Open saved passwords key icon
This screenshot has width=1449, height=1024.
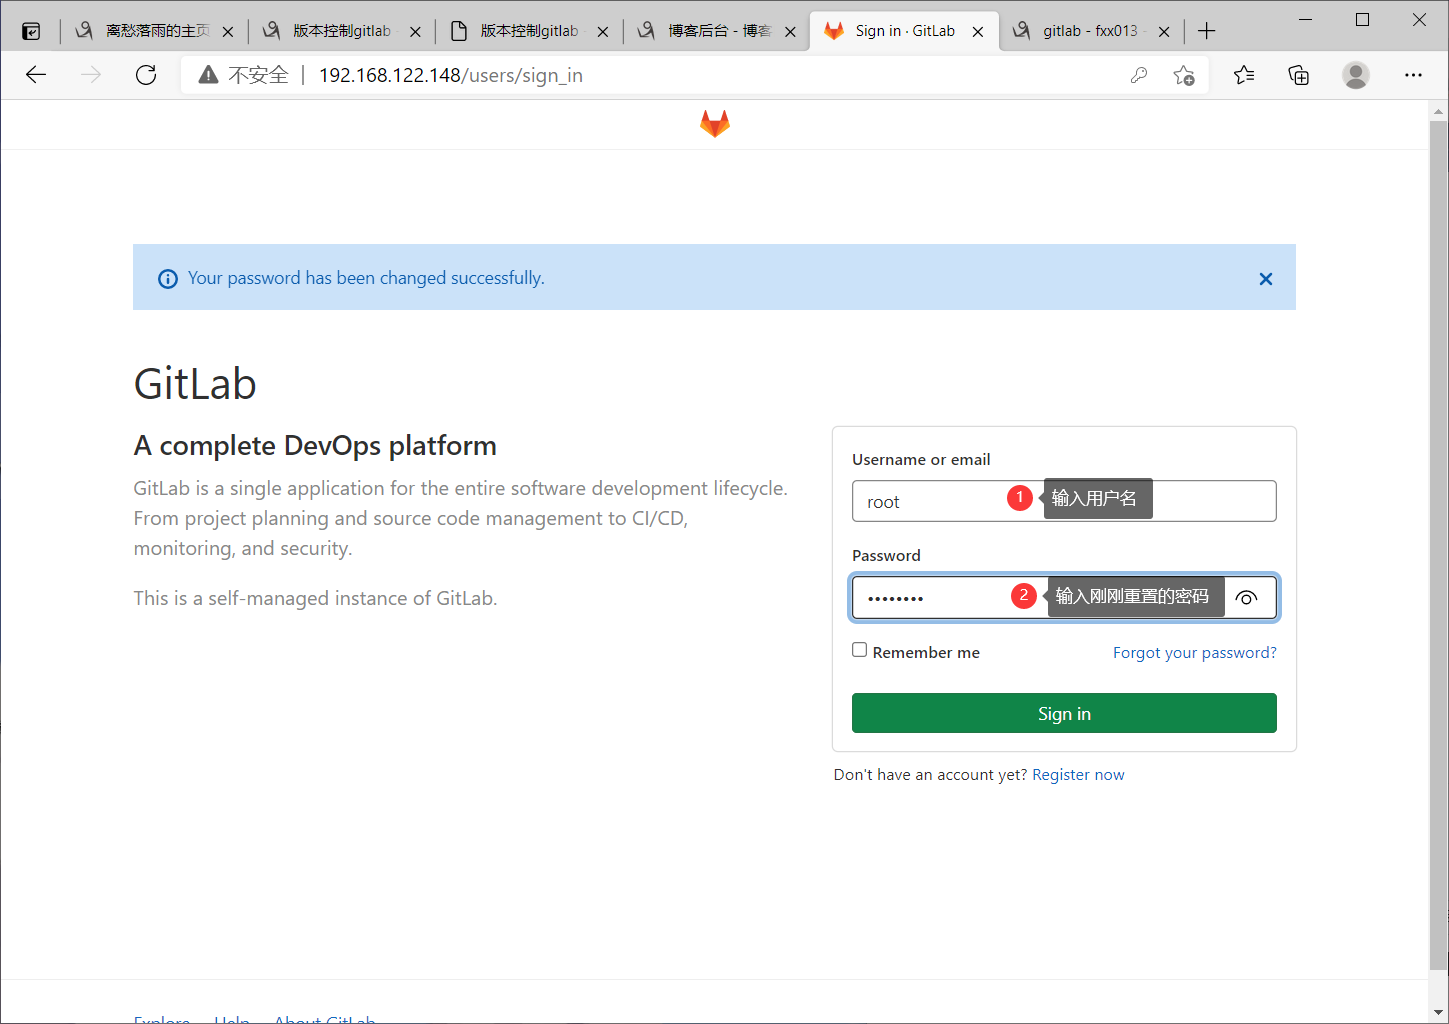click(x=1138, y=75)
